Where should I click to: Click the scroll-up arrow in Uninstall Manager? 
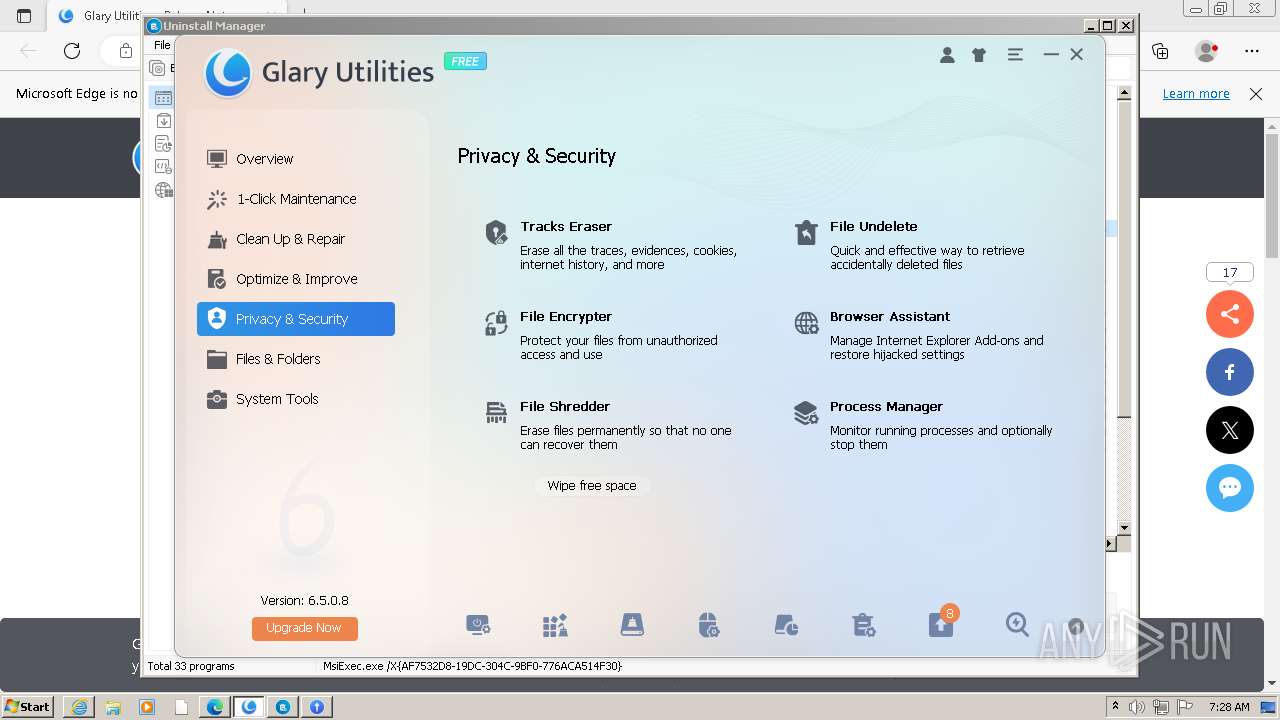click(1124, 93)
